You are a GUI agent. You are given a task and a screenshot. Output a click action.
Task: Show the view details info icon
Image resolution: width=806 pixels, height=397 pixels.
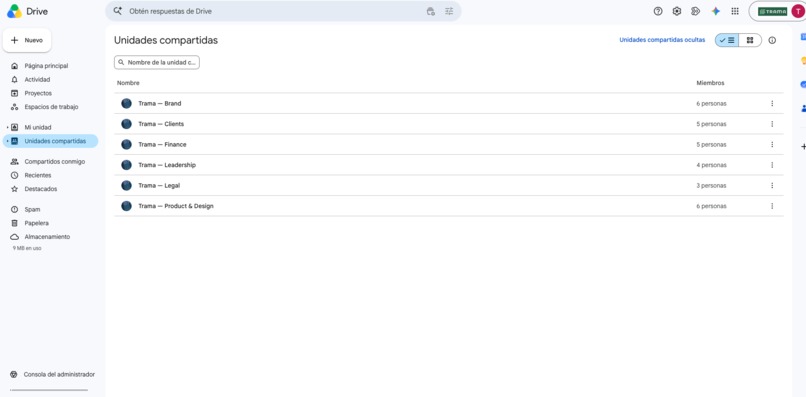point(772,40)
